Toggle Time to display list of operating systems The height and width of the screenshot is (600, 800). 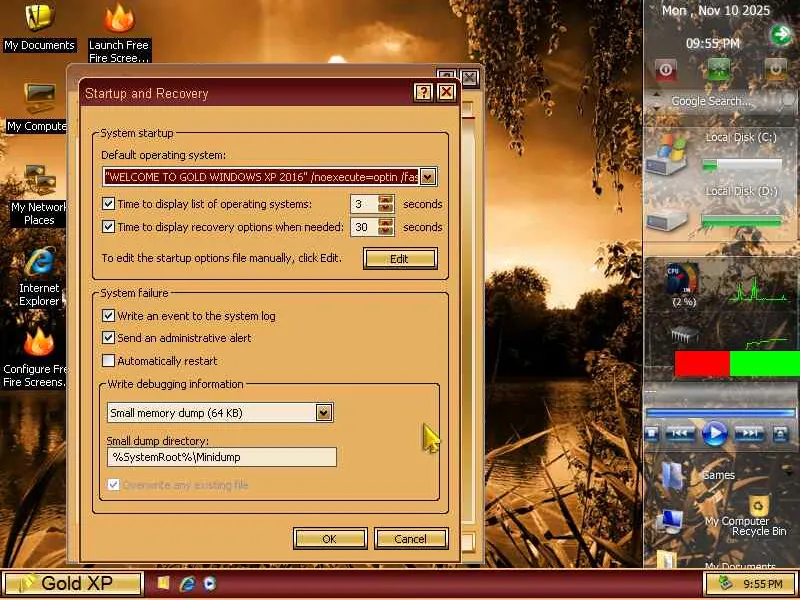pos(108,204)
